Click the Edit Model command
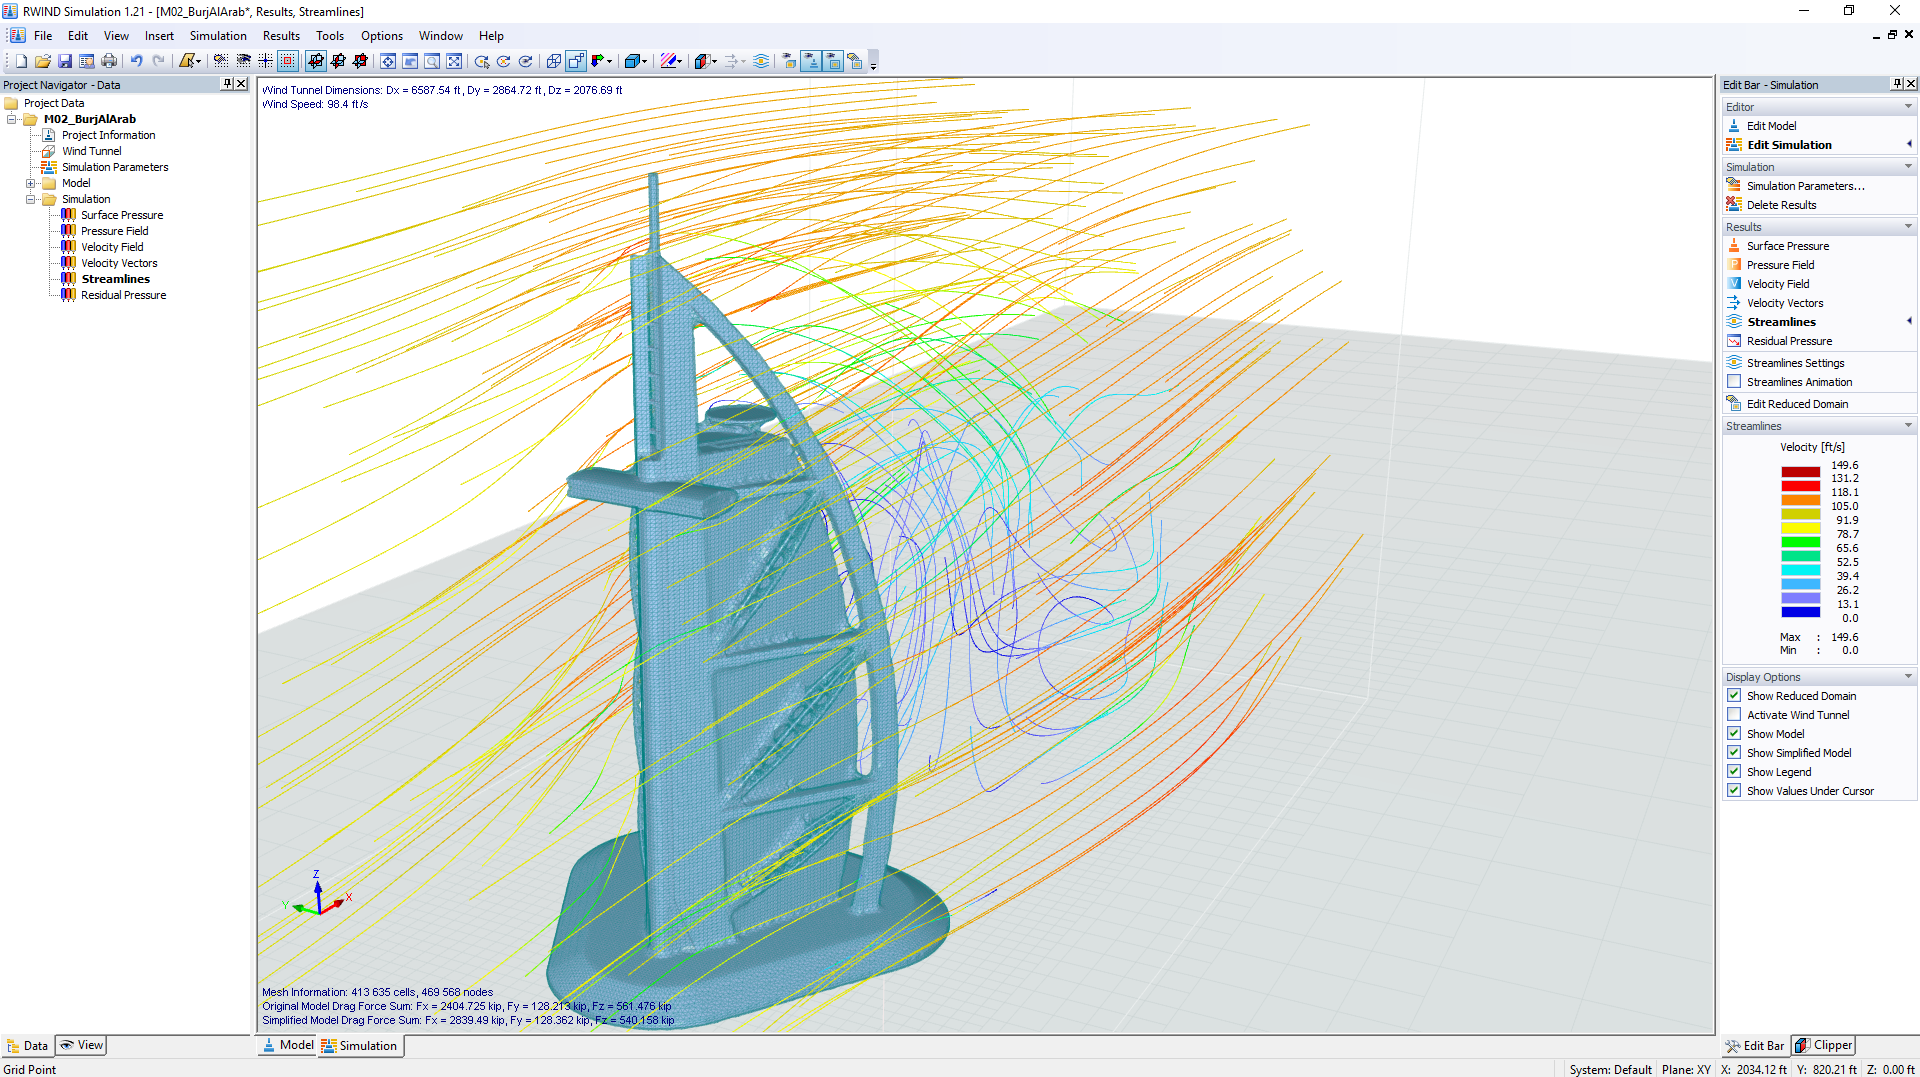Screen dimensions: 1920x1077 pyautogui.click(x=1769, y=125)
